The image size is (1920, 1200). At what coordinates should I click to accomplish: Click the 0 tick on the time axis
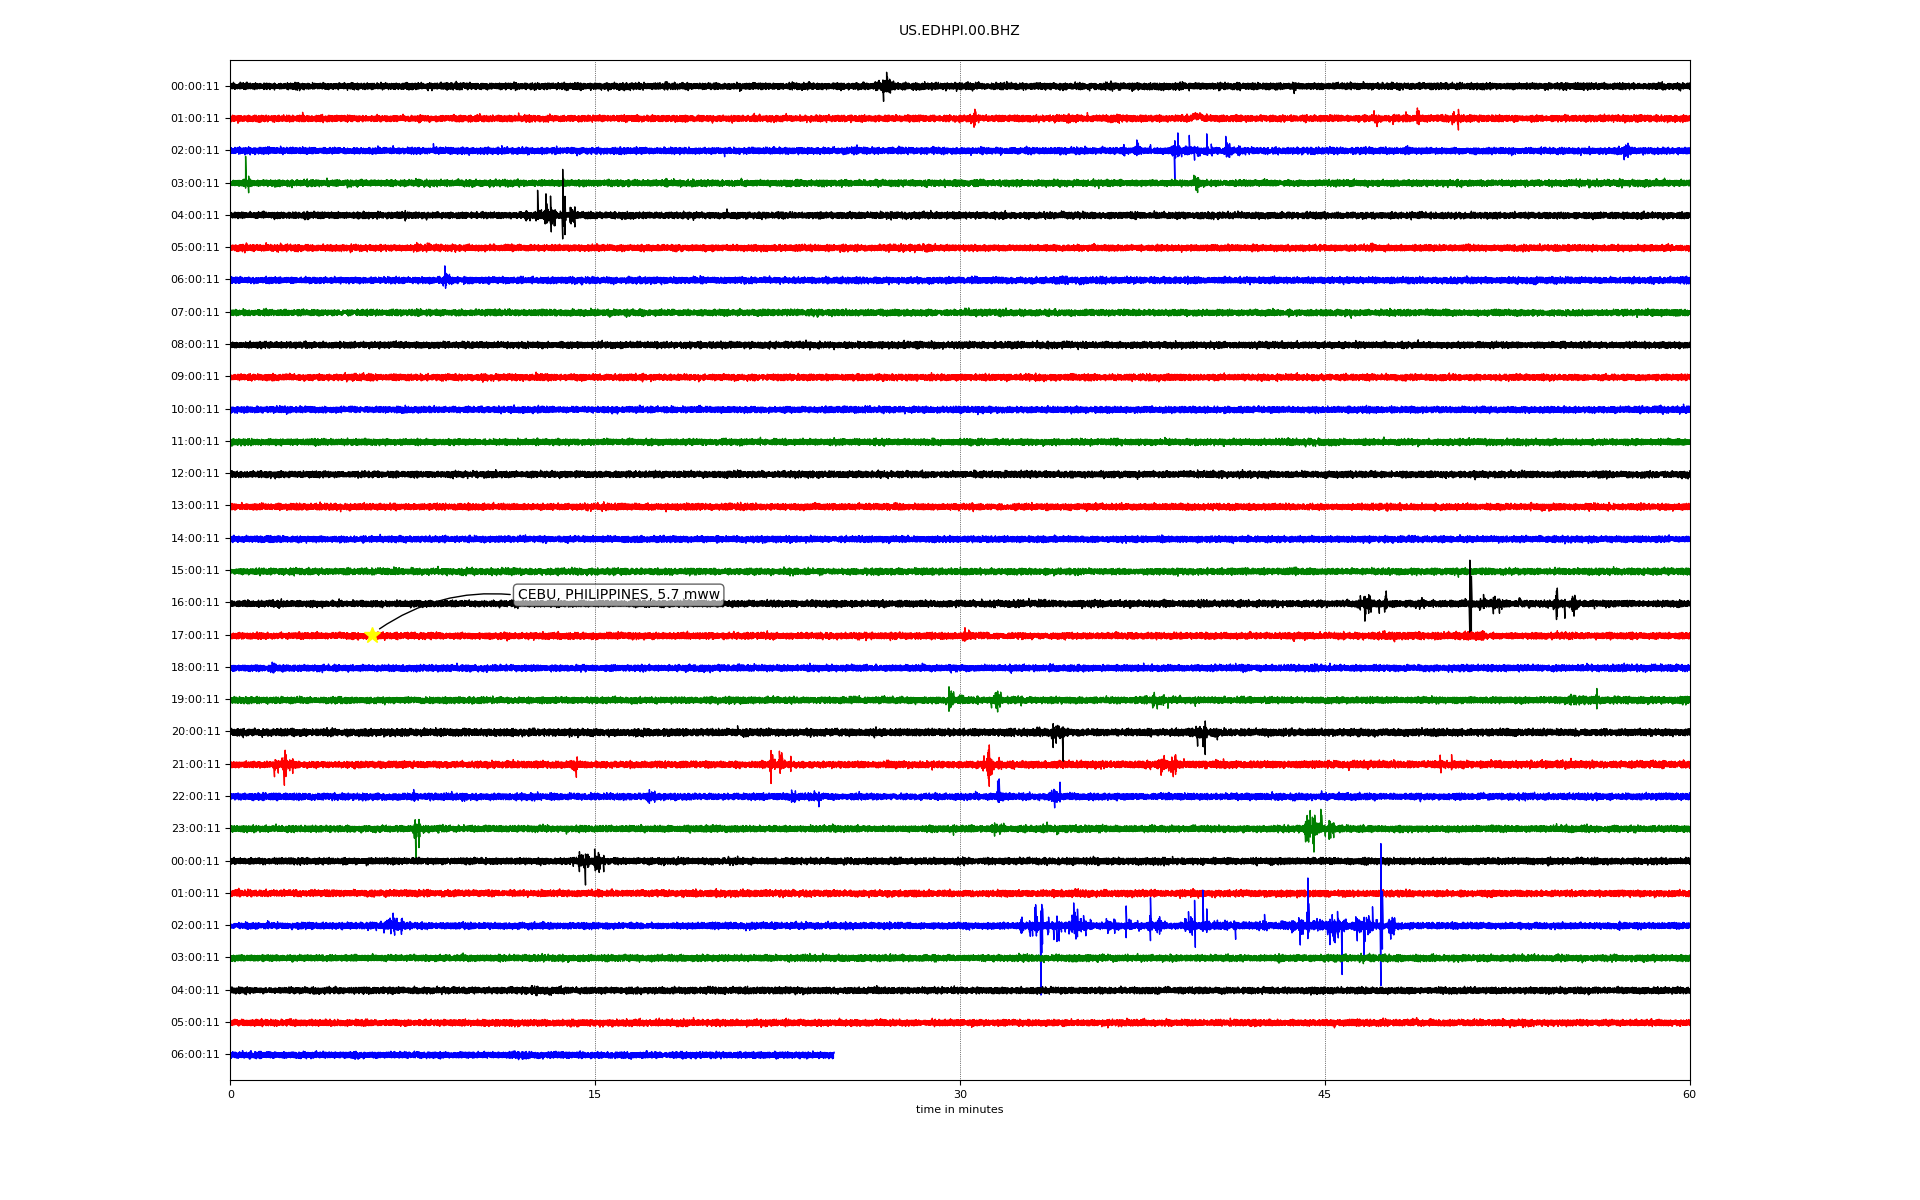coord(231,1094)
